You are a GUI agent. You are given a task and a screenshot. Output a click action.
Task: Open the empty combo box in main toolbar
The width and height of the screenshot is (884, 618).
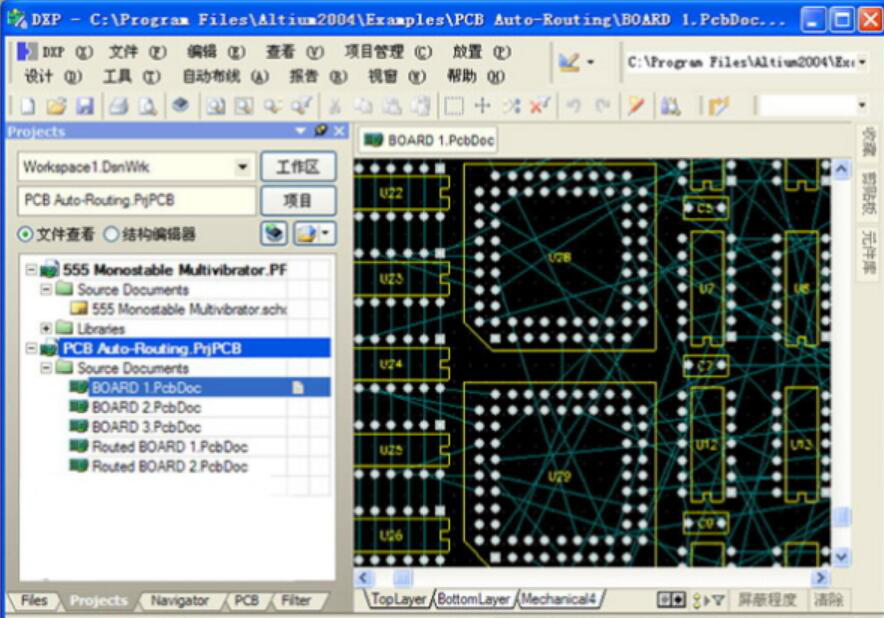point(862,105)
